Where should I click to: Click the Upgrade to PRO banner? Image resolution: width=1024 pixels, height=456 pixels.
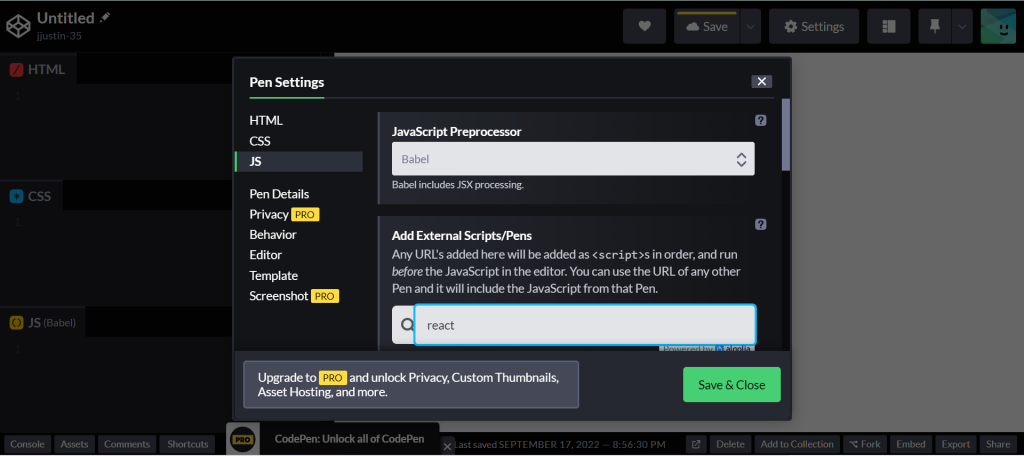[x=411, y=385]
